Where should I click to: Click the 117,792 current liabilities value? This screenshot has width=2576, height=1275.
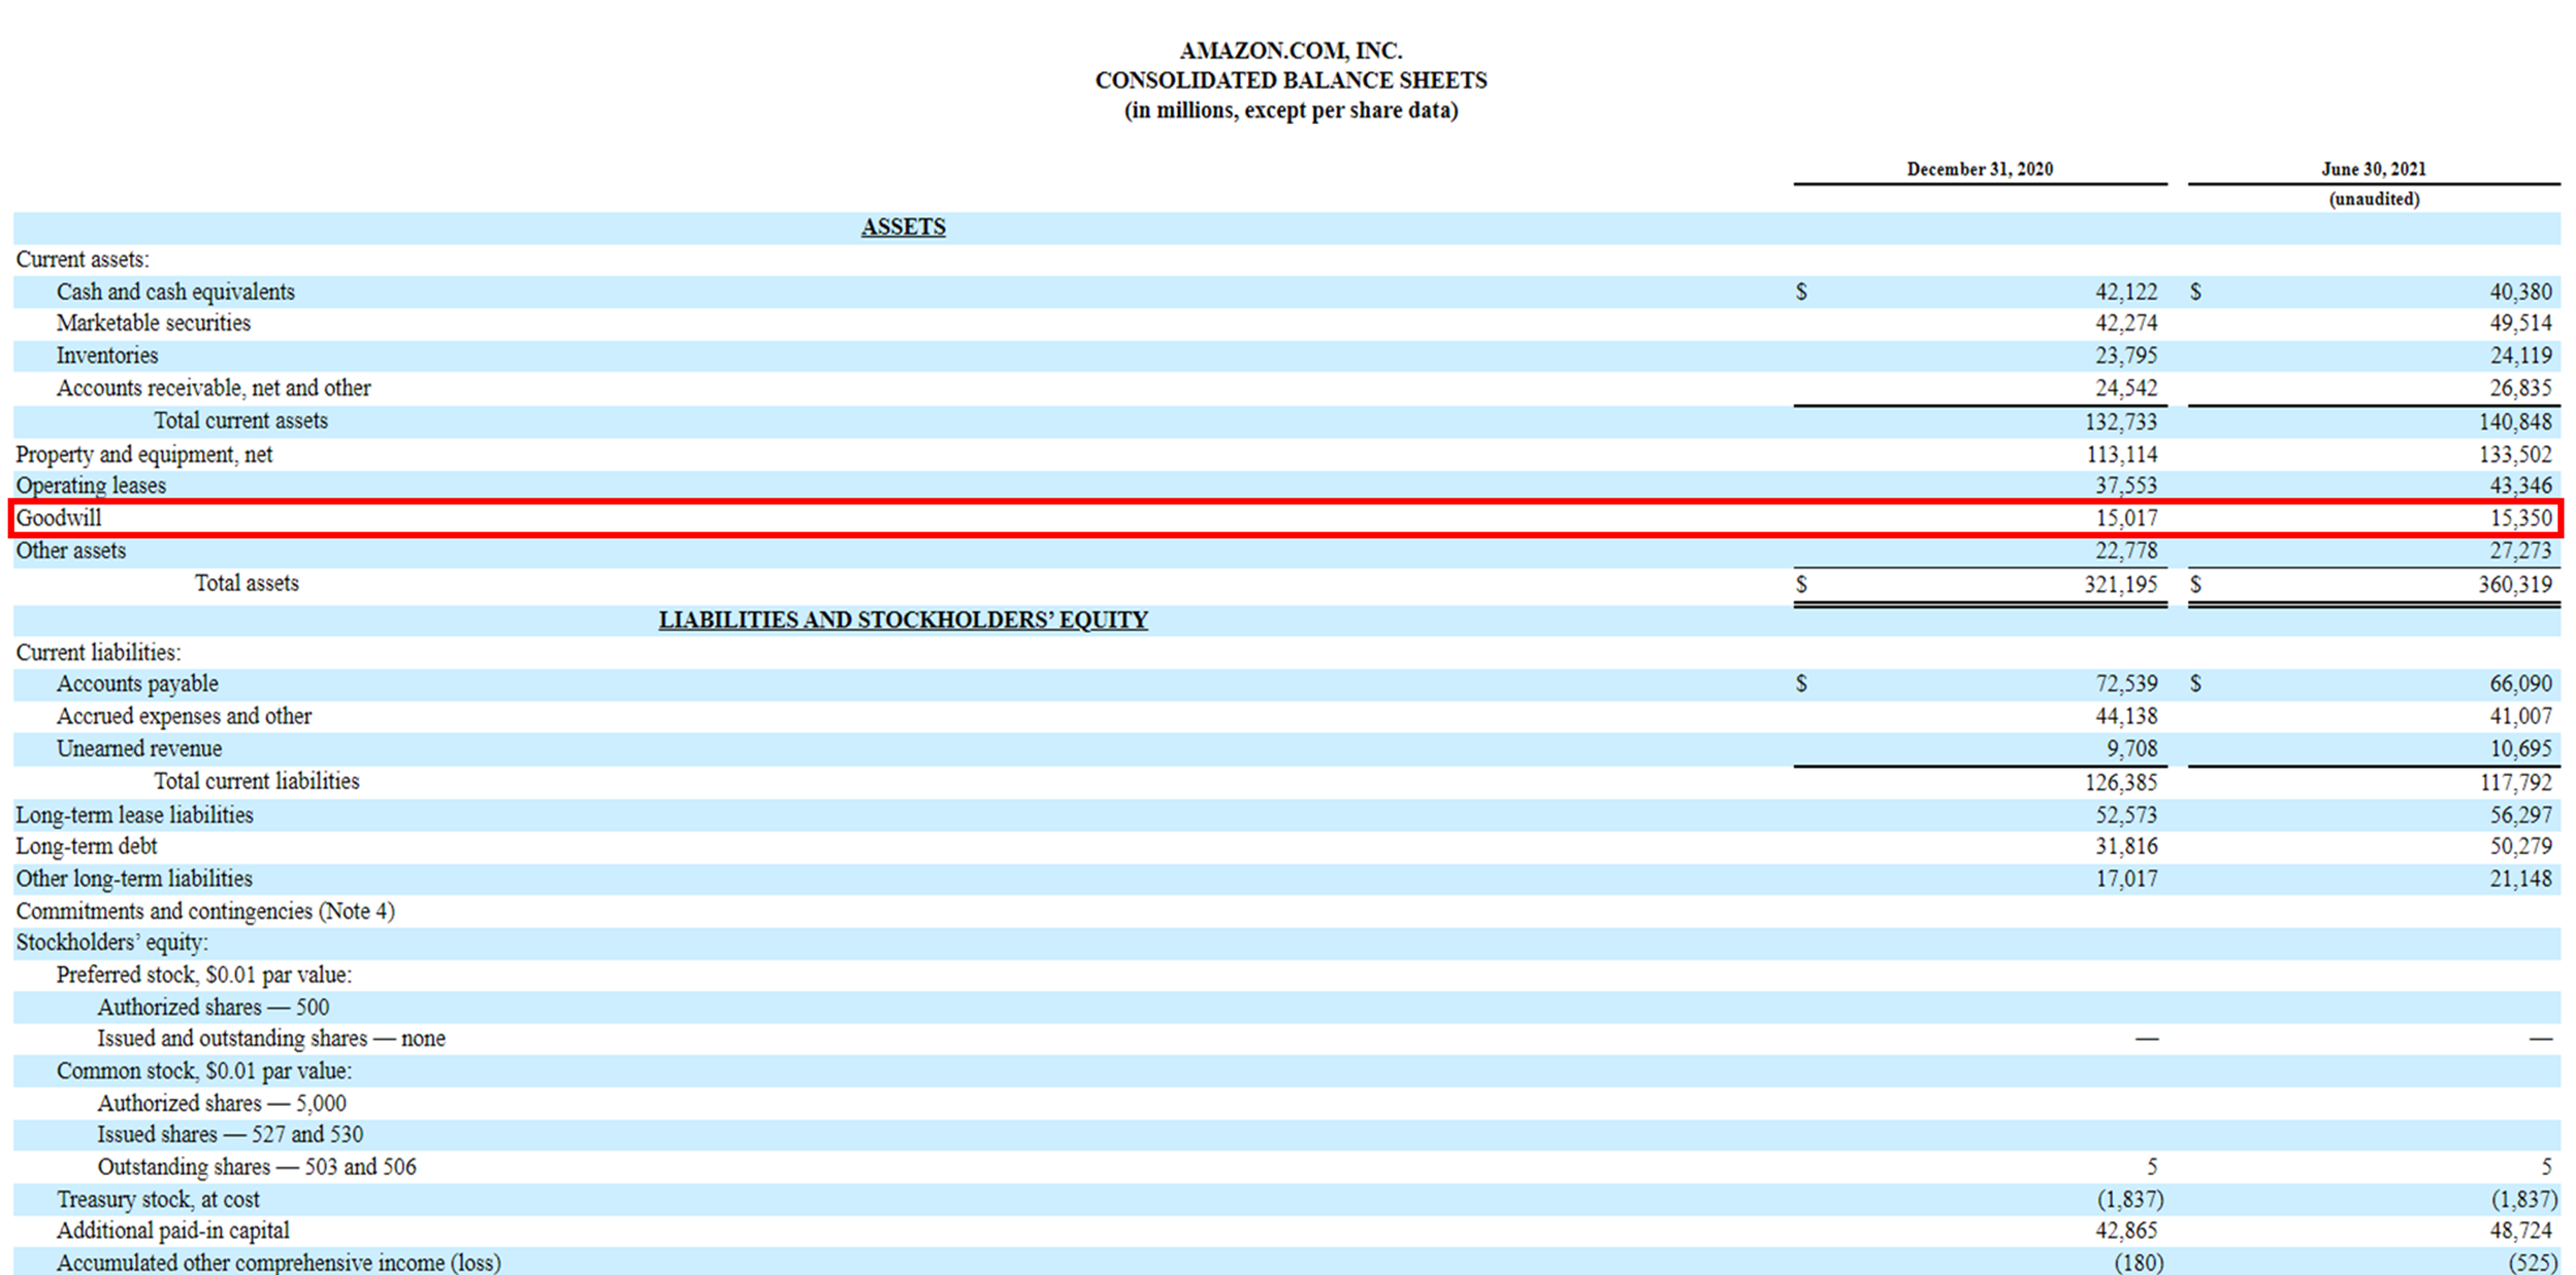(2515, 782)
